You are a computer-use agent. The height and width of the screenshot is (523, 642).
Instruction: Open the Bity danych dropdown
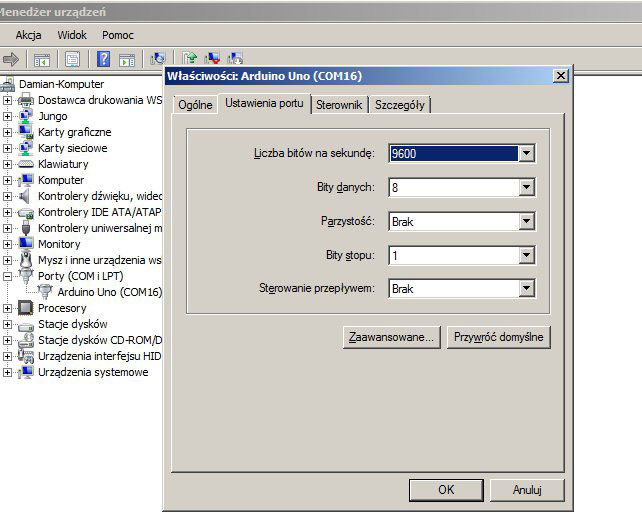click(526, 187)
